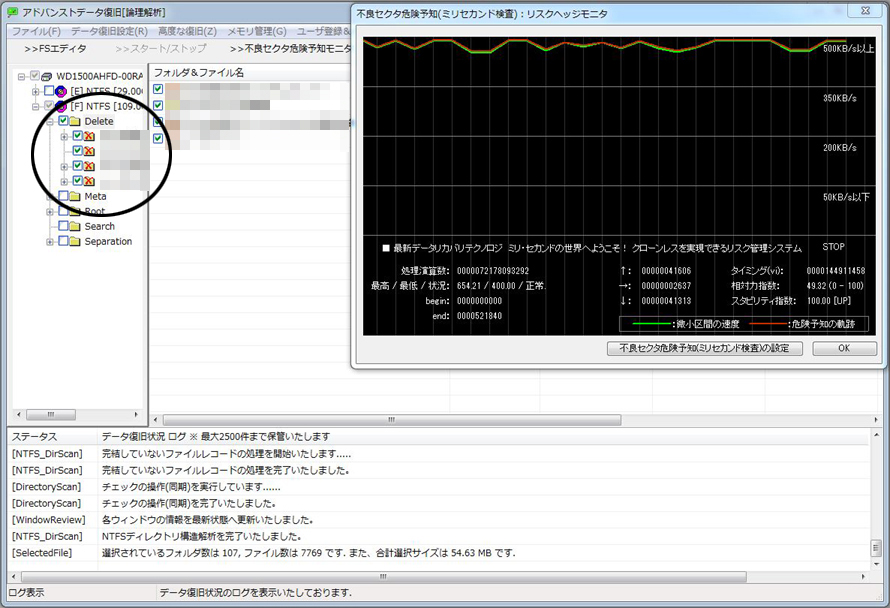
Task: Click the application icon in the title bar
Action: [12, 12]
